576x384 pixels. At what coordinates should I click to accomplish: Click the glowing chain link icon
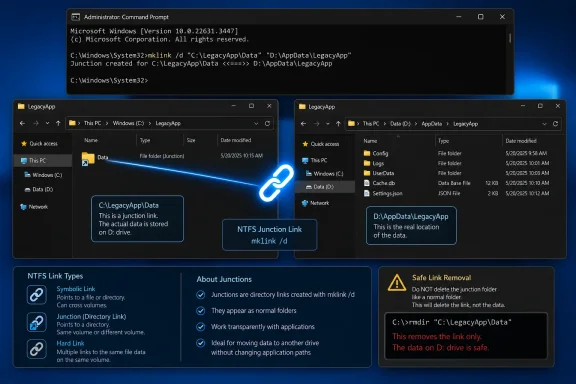coord(276,183)
